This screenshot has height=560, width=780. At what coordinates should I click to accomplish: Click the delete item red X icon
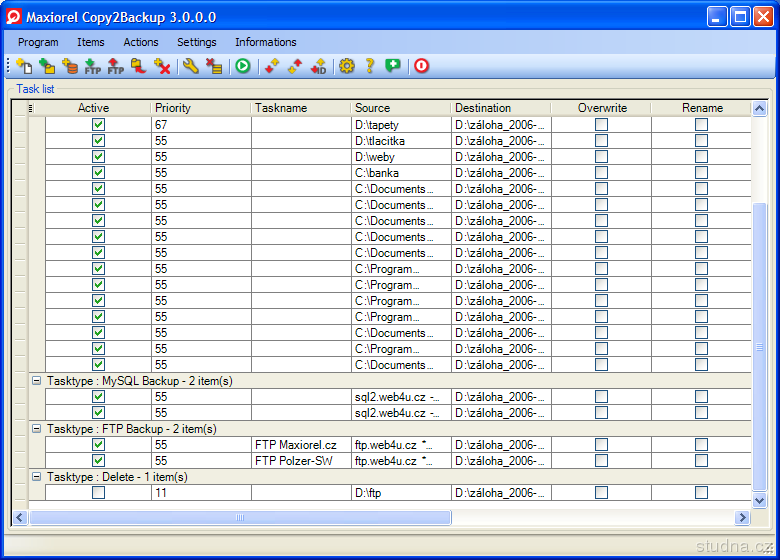(162, 67)
